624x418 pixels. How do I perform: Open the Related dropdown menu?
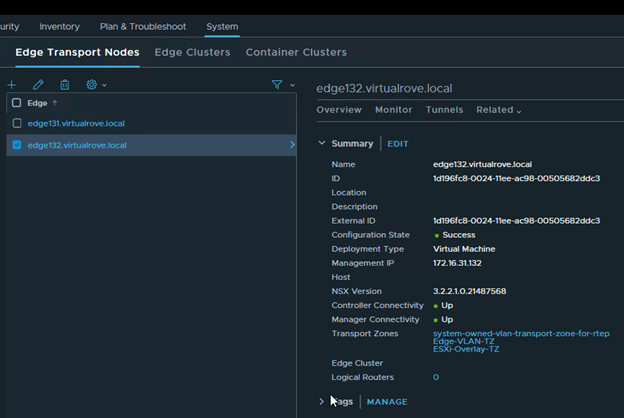point(498,110)
